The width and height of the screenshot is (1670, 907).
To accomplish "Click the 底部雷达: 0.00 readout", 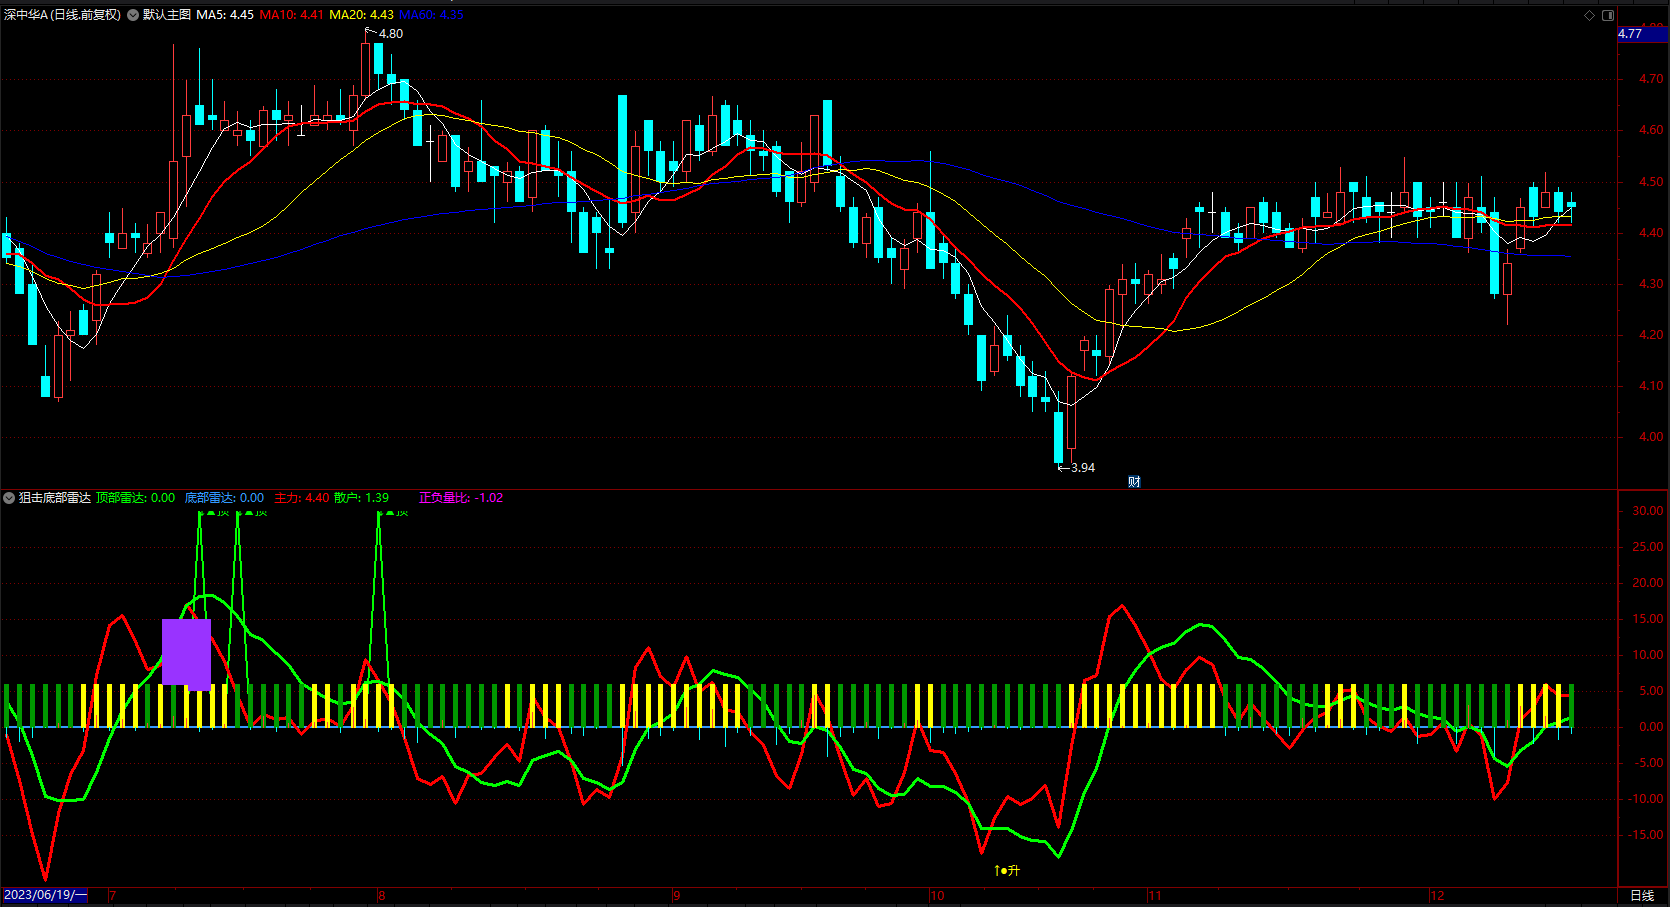I will 224,498.
